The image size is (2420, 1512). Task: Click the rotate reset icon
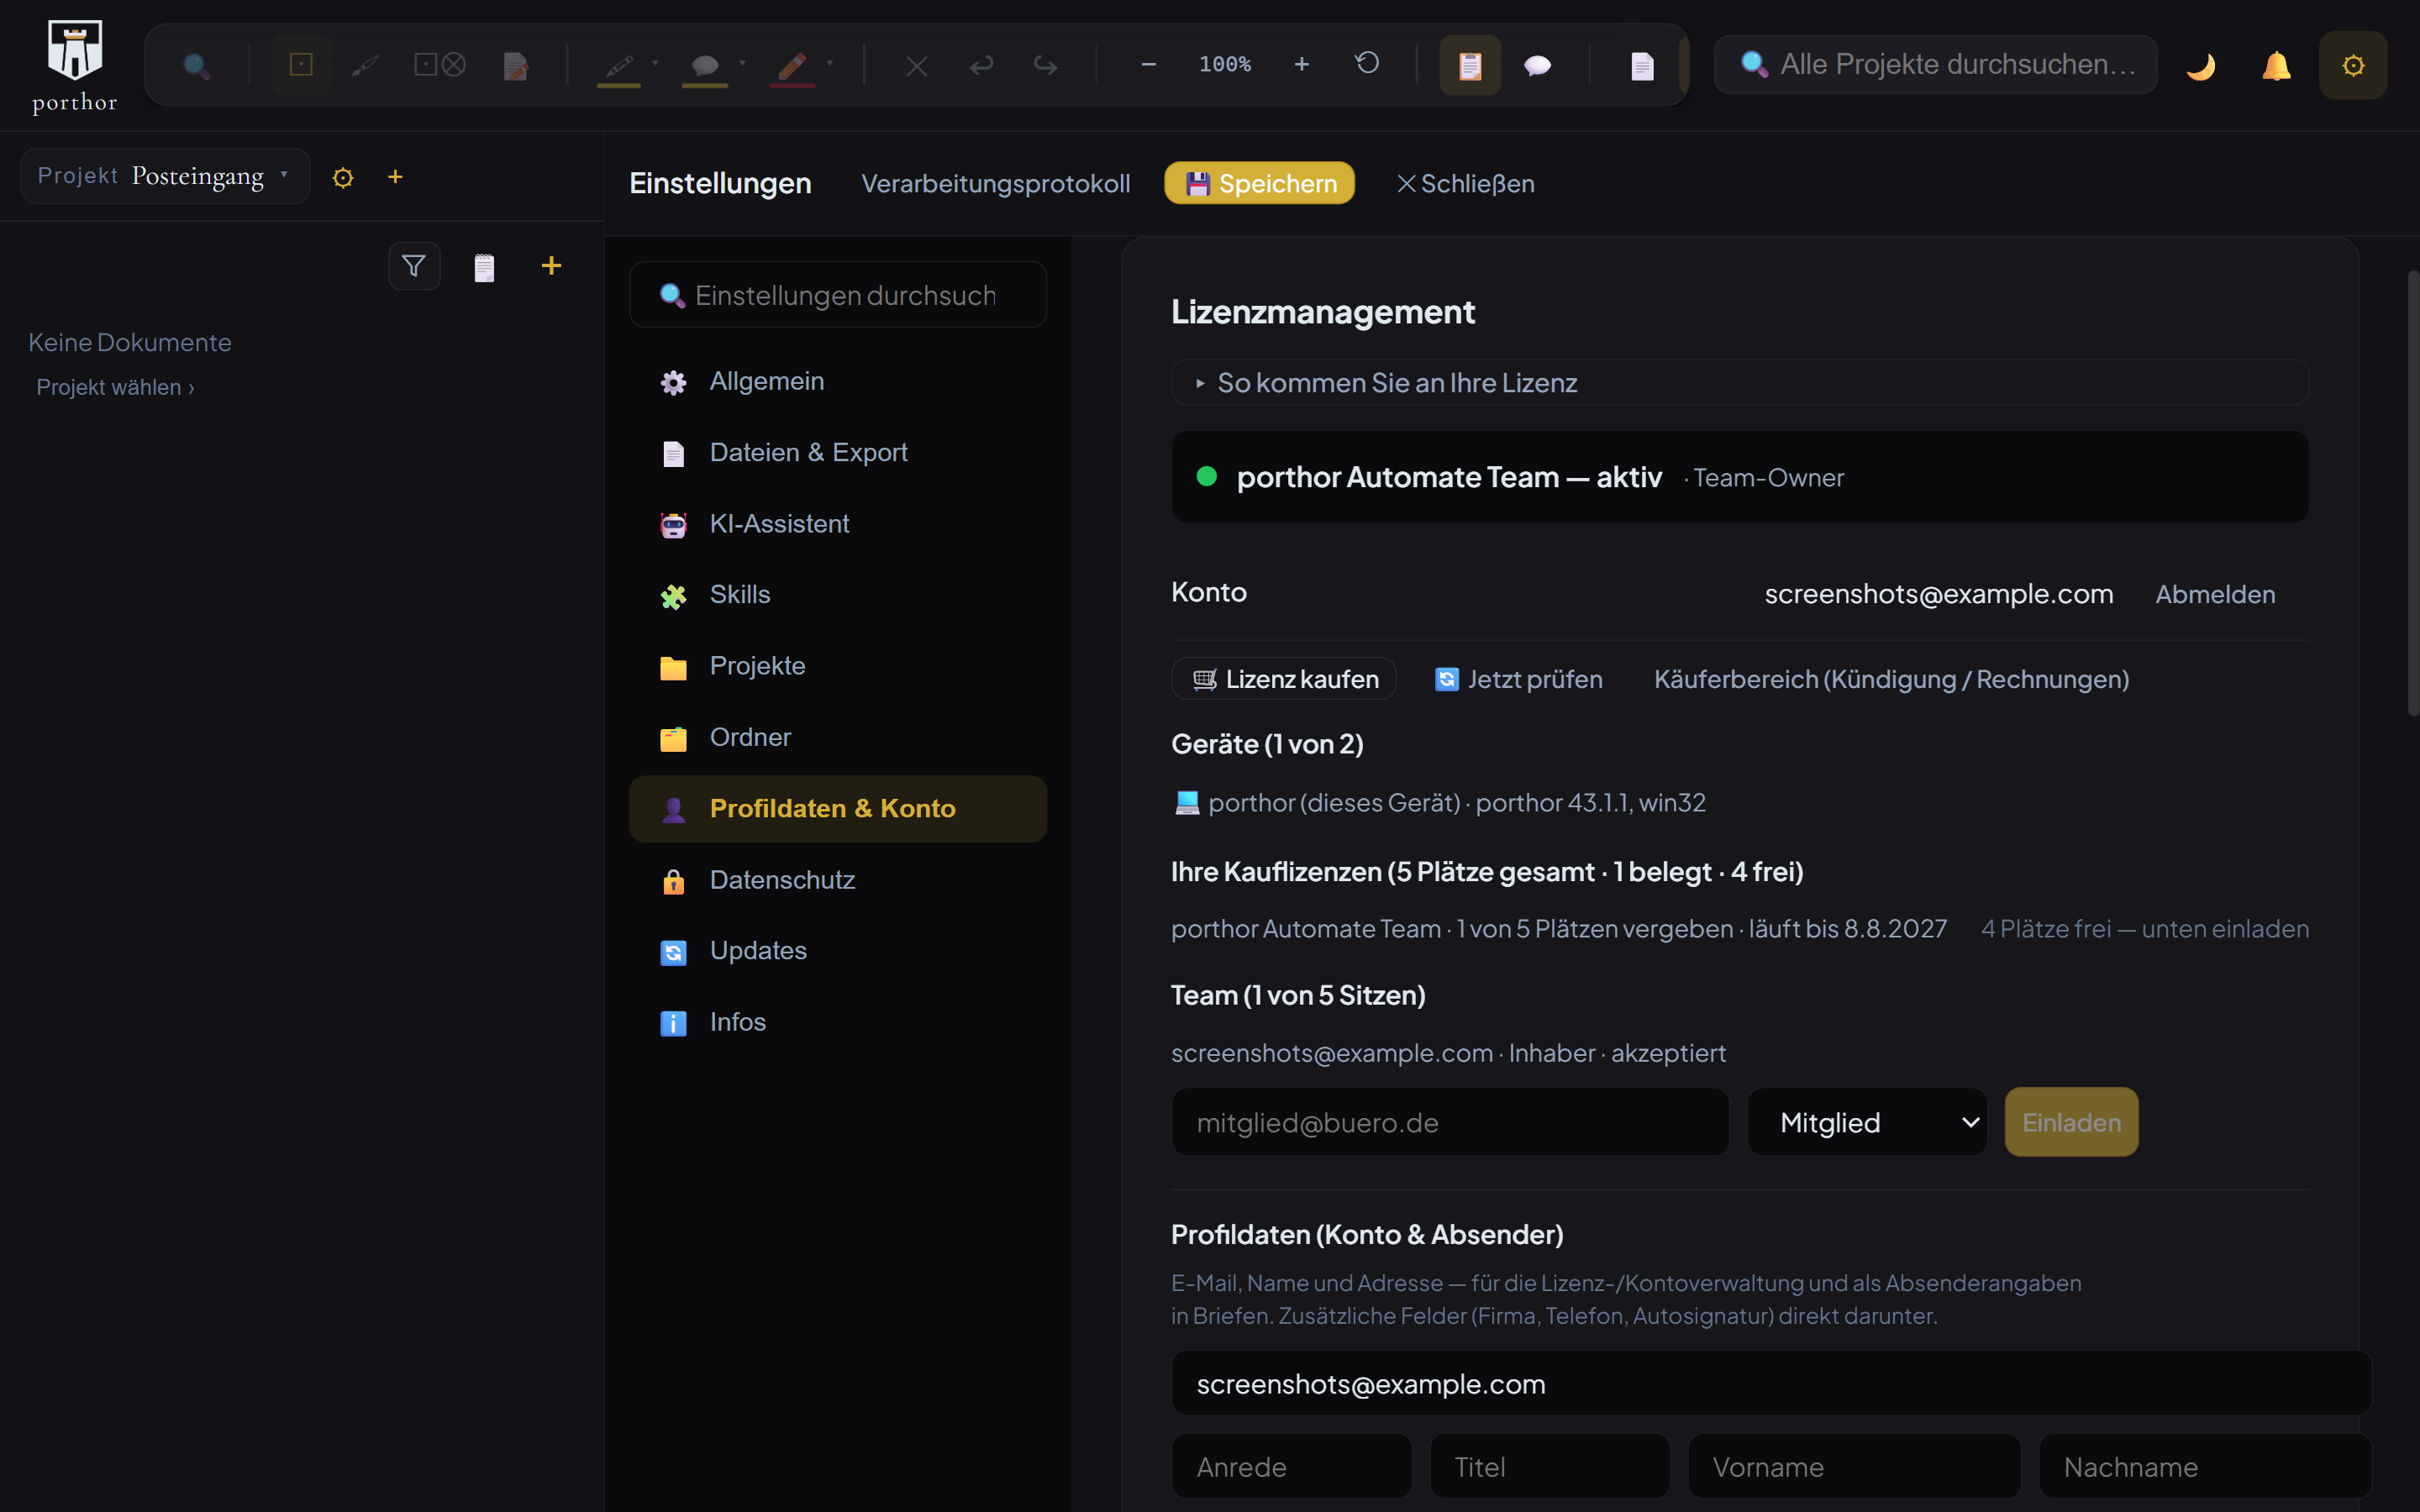pyautogui.click(x=1367, y=64)
